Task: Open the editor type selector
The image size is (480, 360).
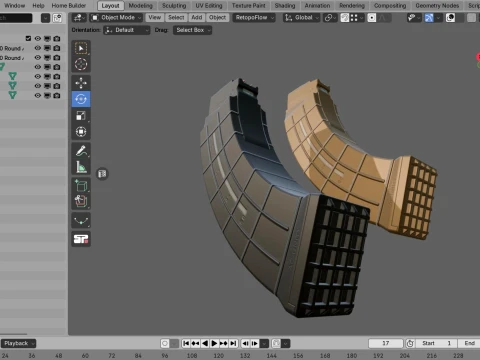Action: (79, 17)
